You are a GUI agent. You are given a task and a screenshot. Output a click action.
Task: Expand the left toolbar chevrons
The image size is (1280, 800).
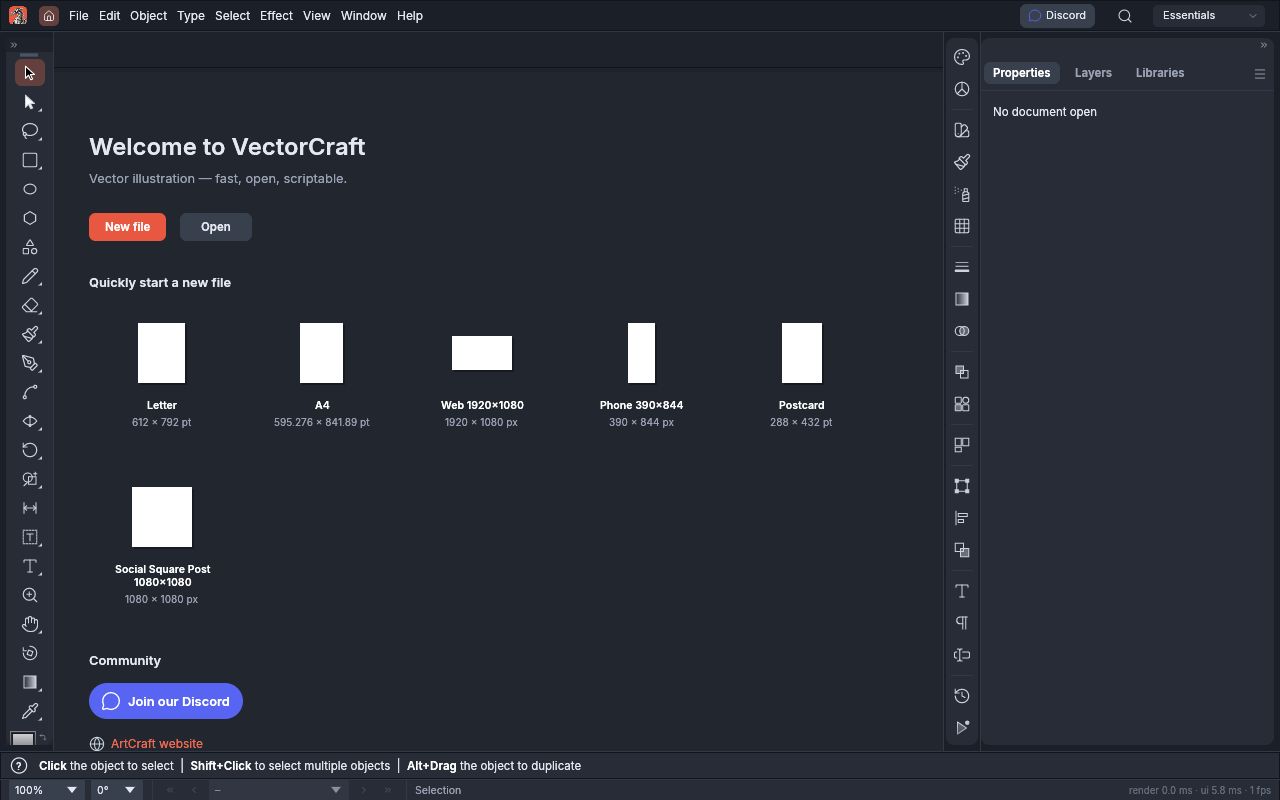pyautogui.click(x=14, y=45)
